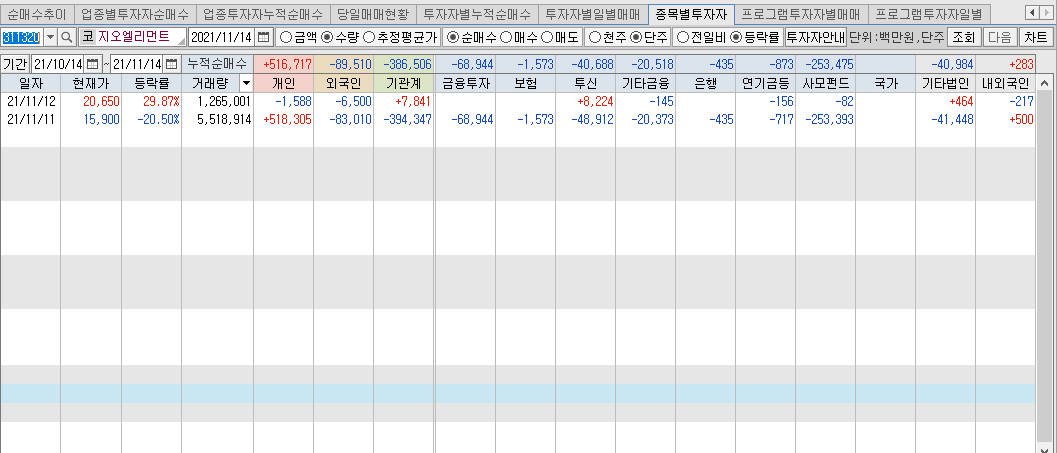Click the -83,010 foreigner cell

(x=343, y=119)
